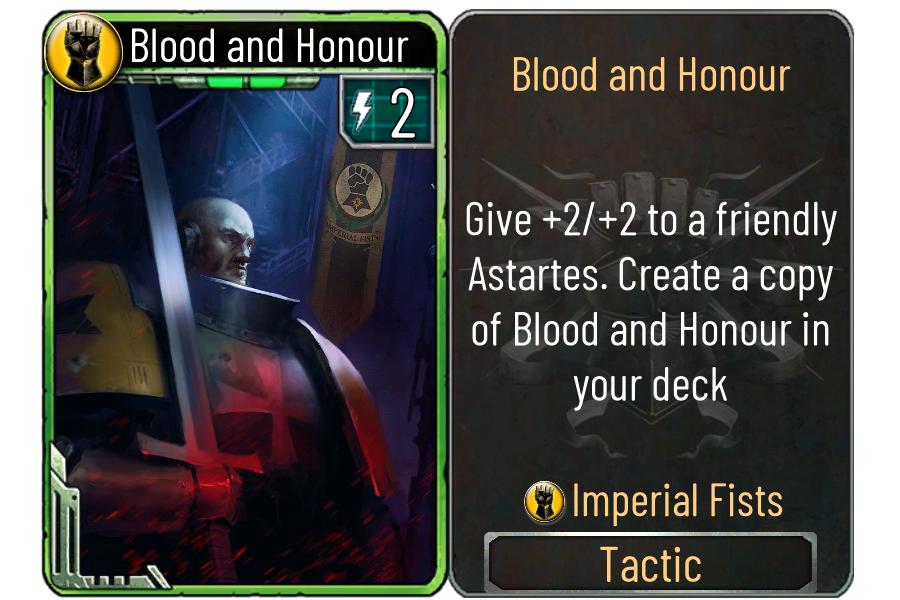Screen dimensions: 900x600
Task: Click the sword blade in the card art
Action: [x=166, y=247]
